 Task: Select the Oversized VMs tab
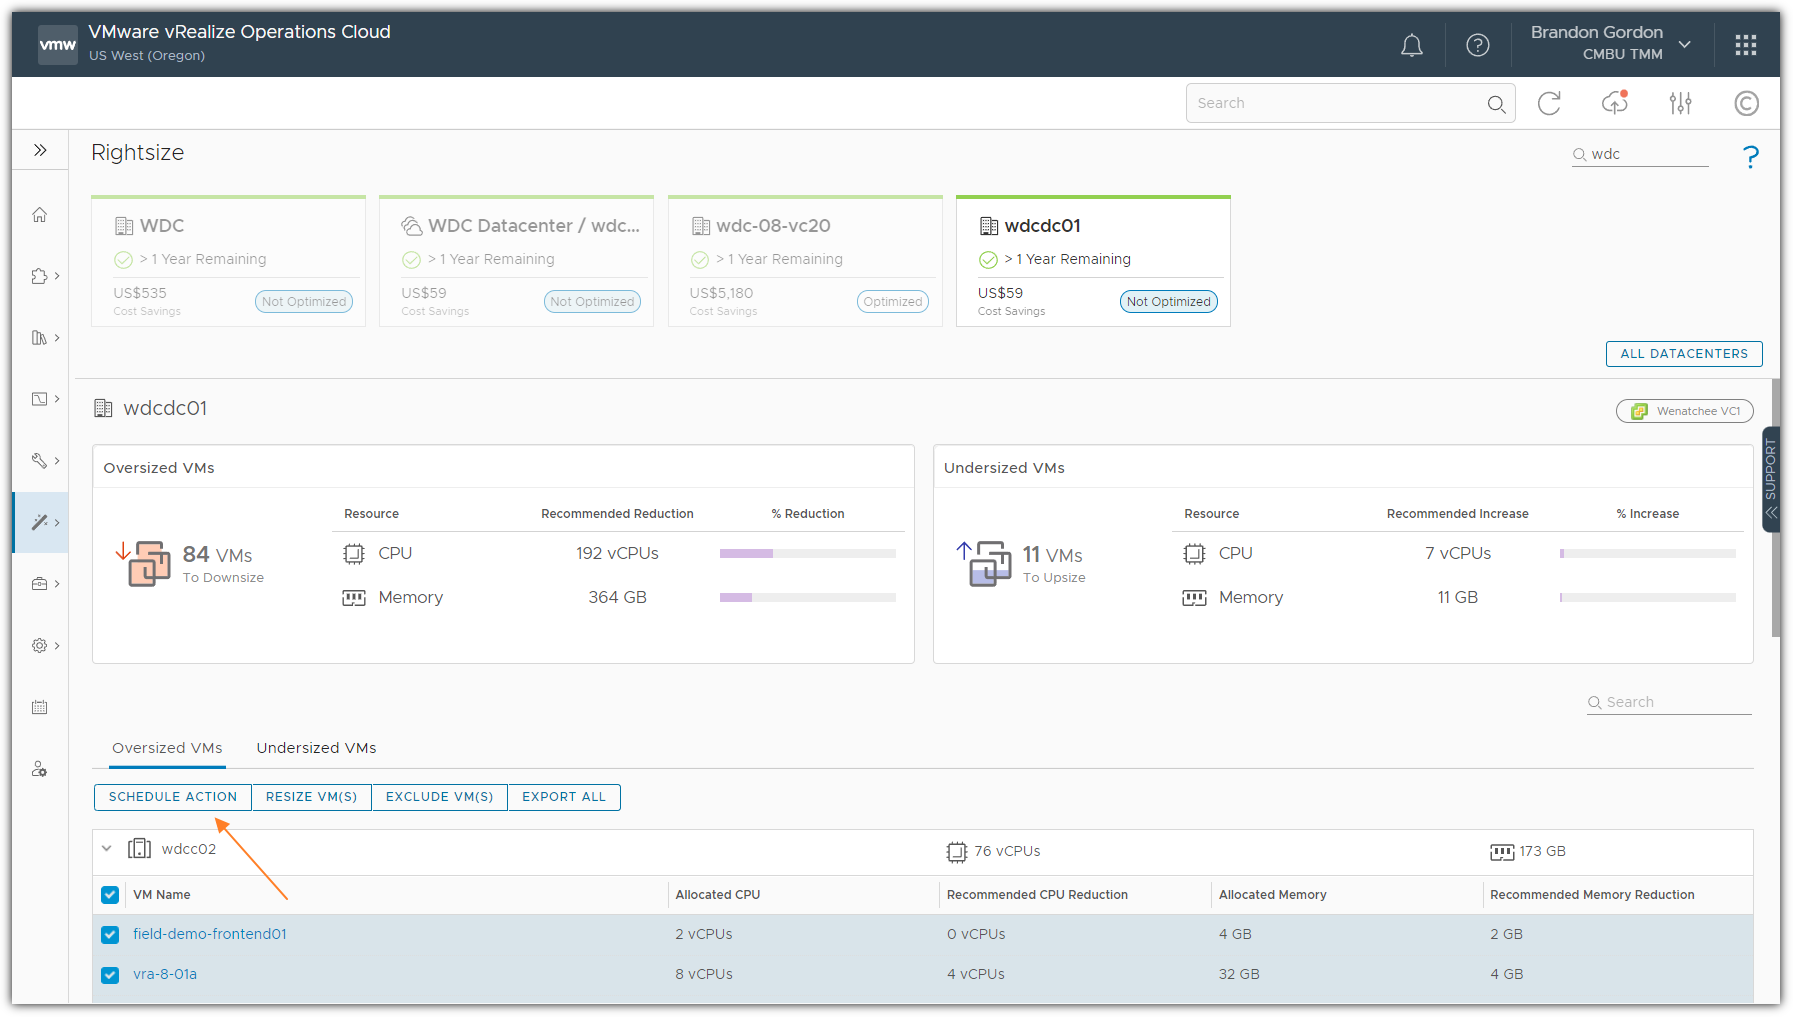[x=167, y=748]
